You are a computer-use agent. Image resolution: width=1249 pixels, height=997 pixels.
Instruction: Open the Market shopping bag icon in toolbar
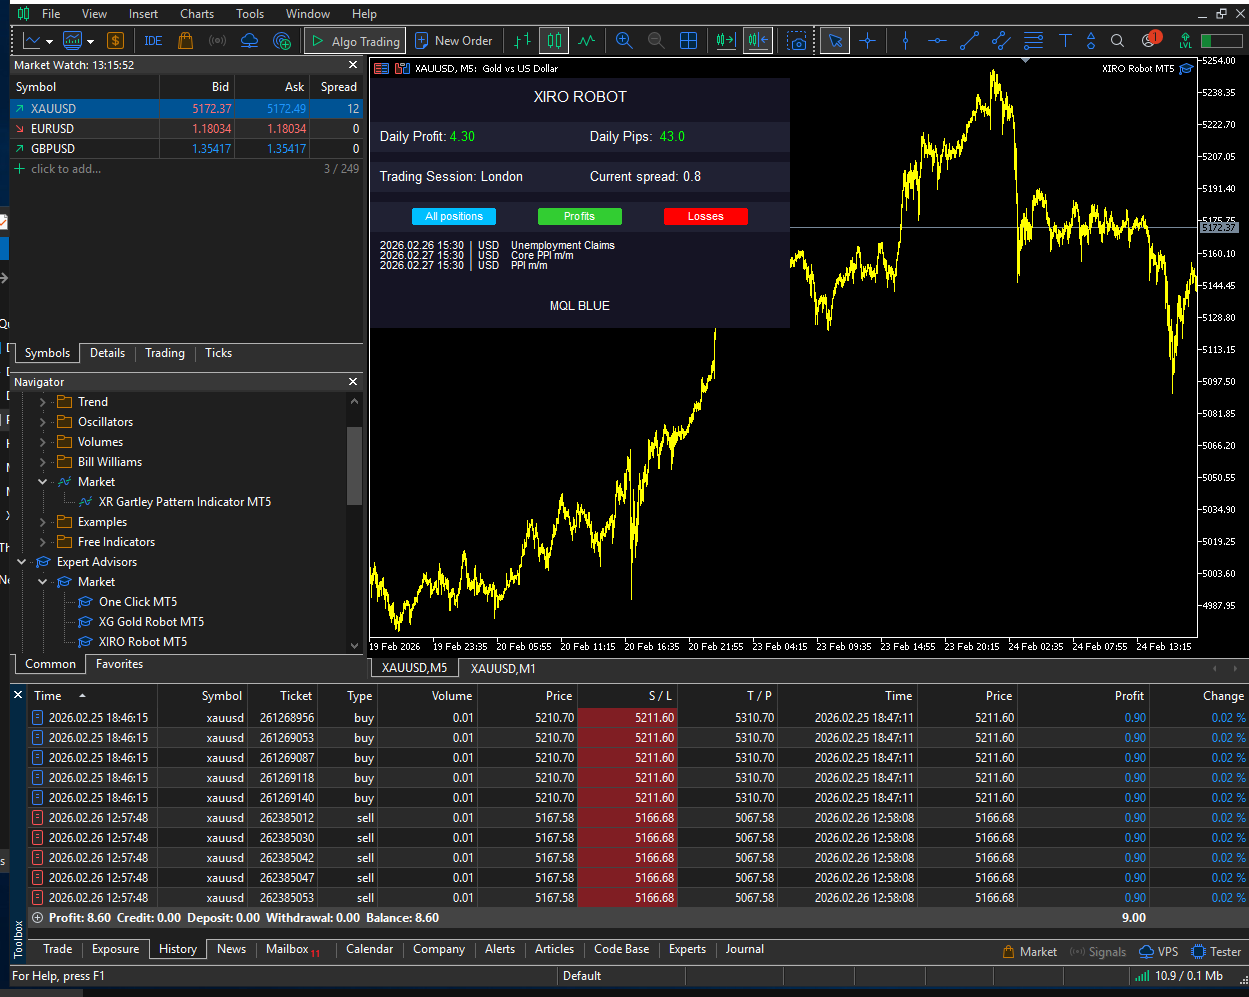click(x=185, y=41)
